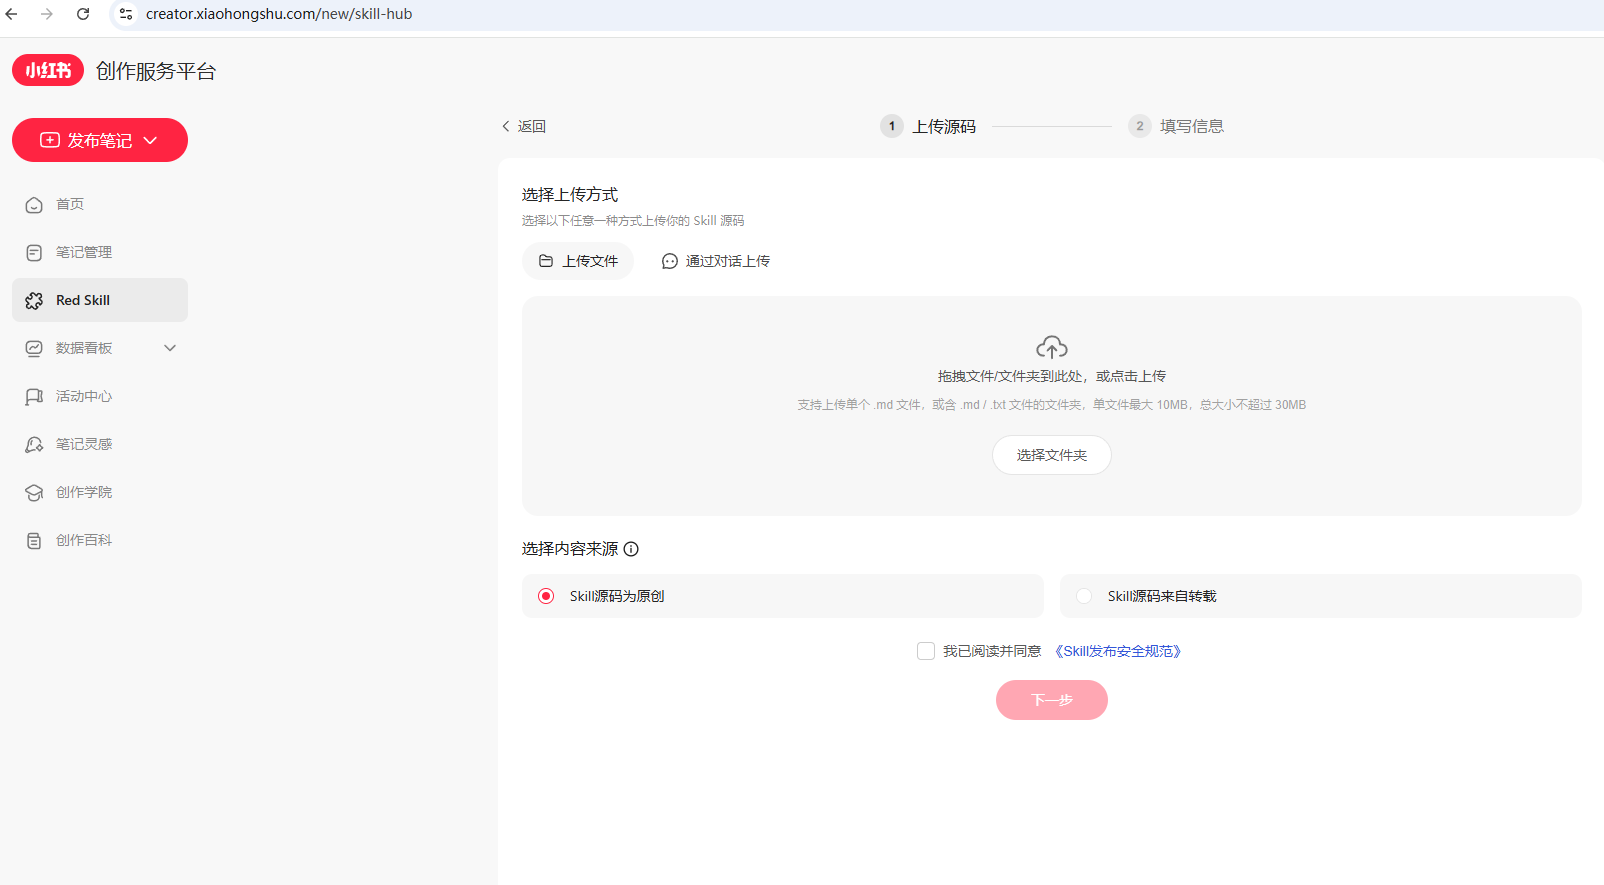Switch to 通过对话上传 tab
Screen dimensions: 1604x885
pos(716,261)
